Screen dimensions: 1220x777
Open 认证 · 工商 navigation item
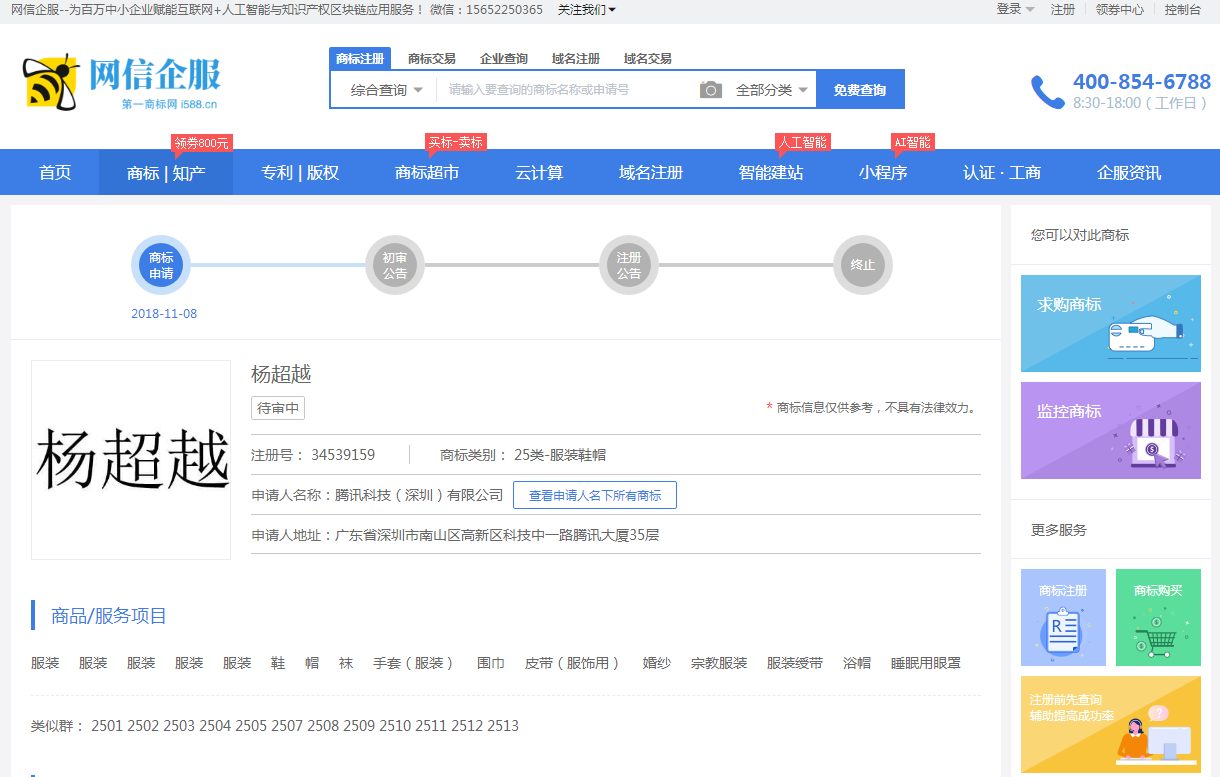tap(1002, 173)
